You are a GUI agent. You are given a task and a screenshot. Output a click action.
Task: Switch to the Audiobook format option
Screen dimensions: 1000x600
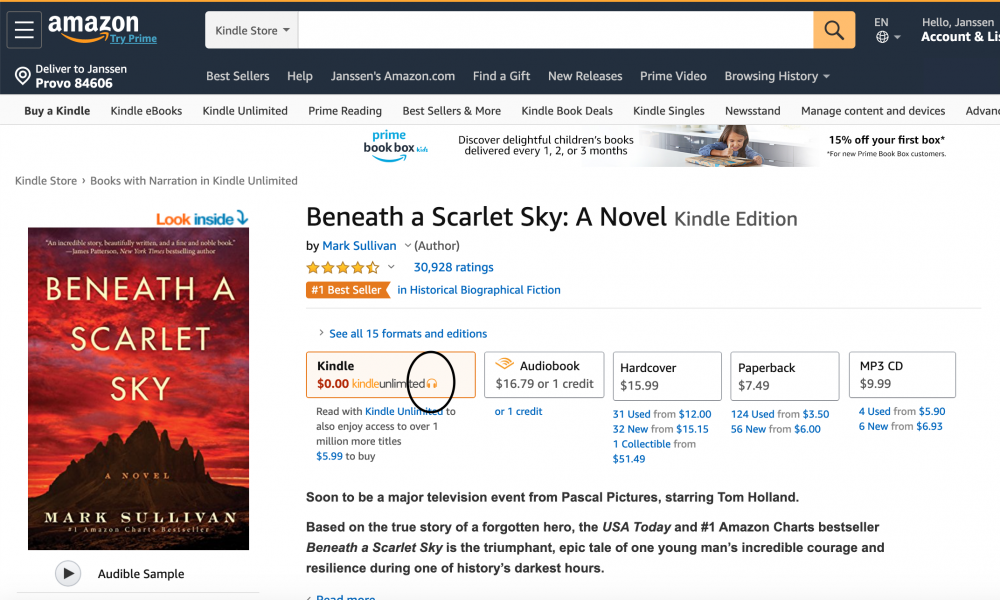[x=543, y=376]
